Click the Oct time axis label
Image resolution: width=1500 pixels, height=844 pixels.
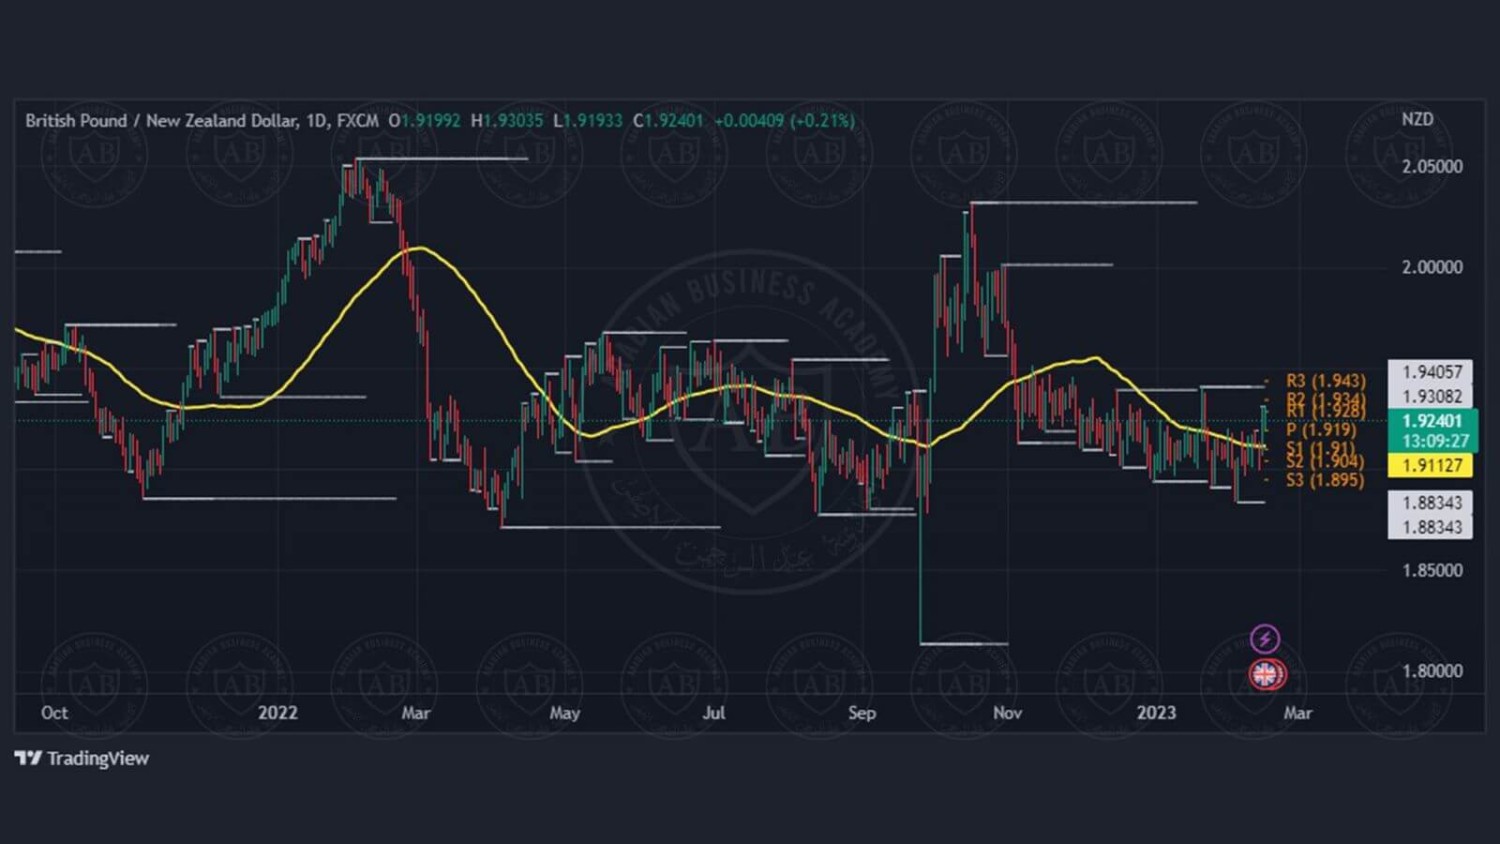(54, 712)
